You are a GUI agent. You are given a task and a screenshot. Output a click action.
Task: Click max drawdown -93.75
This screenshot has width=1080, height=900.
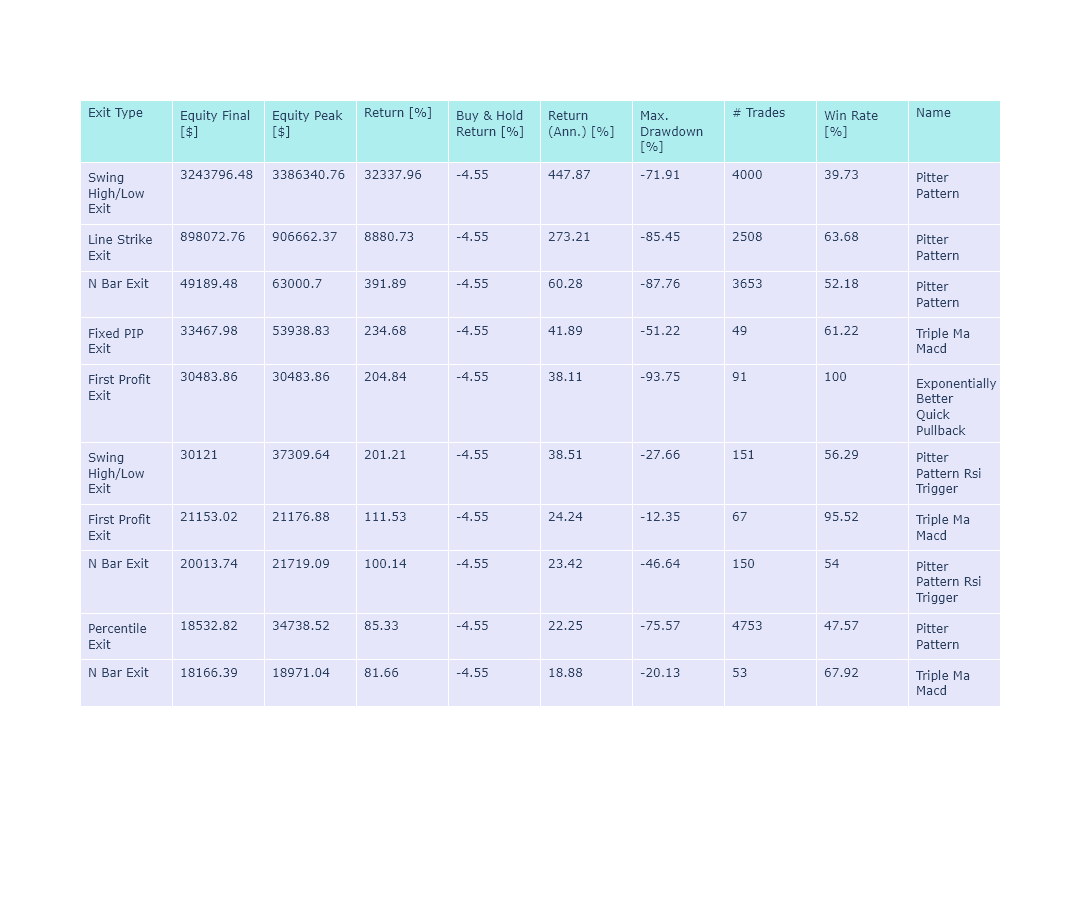659,377
